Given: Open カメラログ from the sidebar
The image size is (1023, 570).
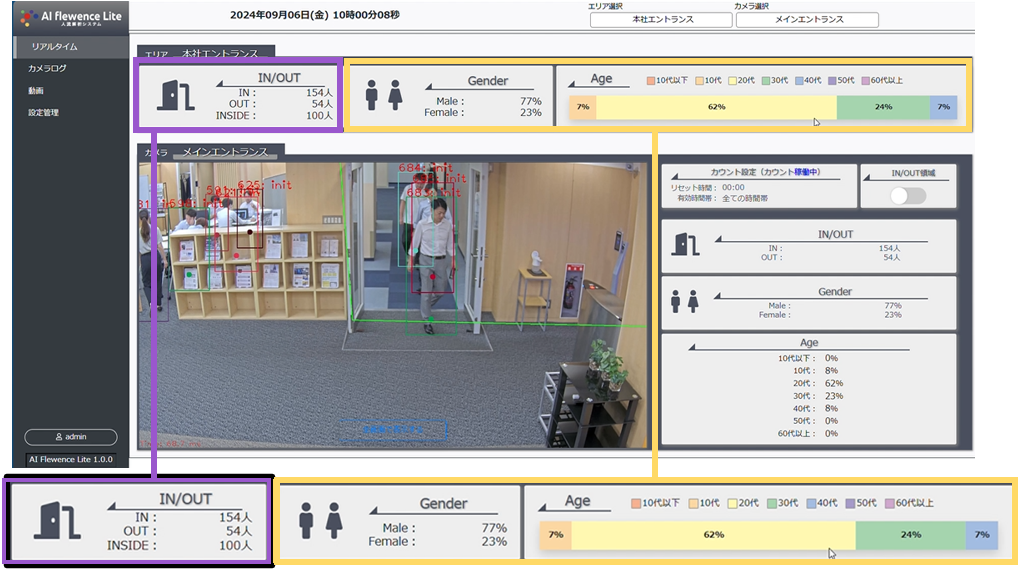Looking at the screenshot, I should (47, 69).
